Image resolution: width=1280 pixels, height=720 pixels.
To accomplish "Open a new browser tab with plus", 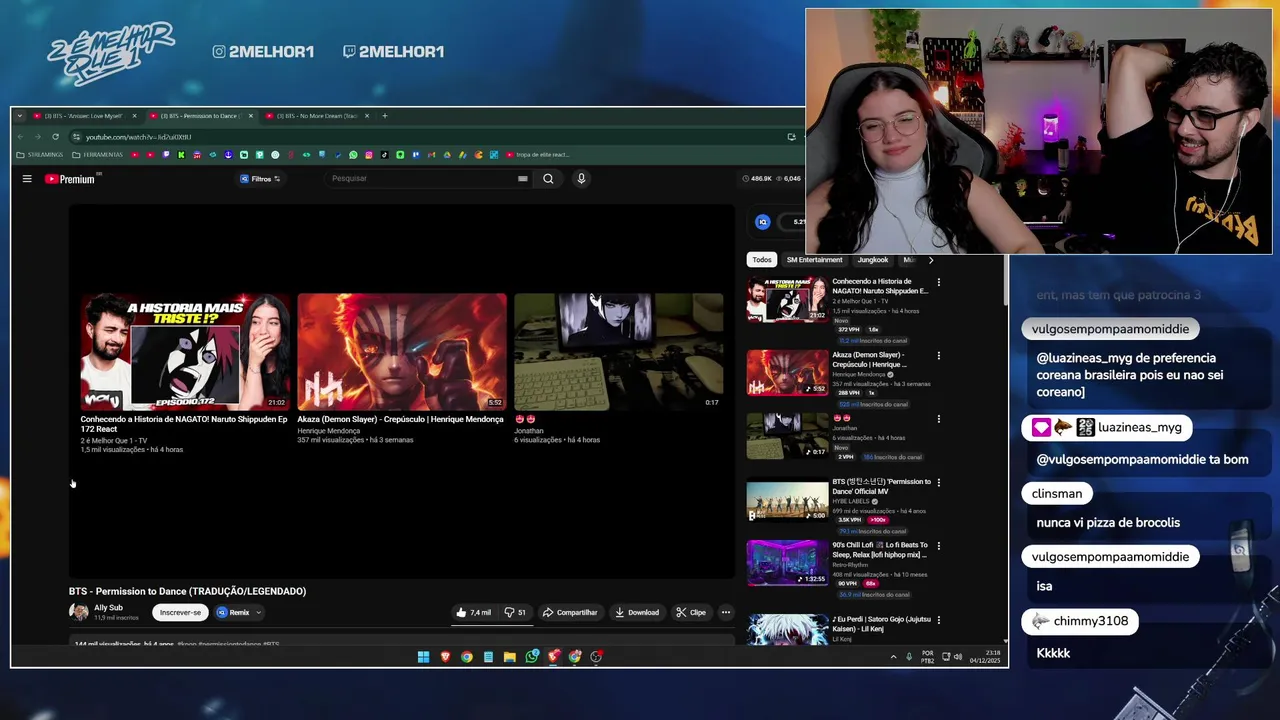I will coord(385,116).
